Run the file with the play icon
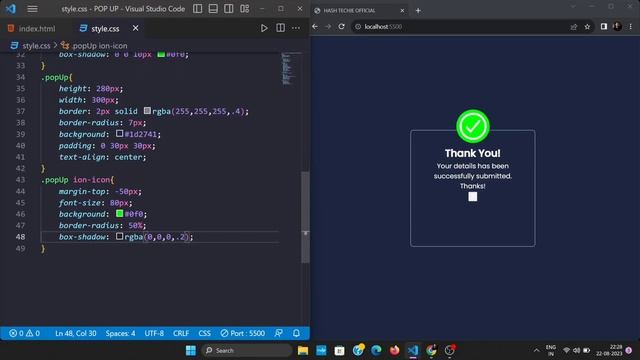The height and width of the screenshot is (360, 640). coord(264,28)
